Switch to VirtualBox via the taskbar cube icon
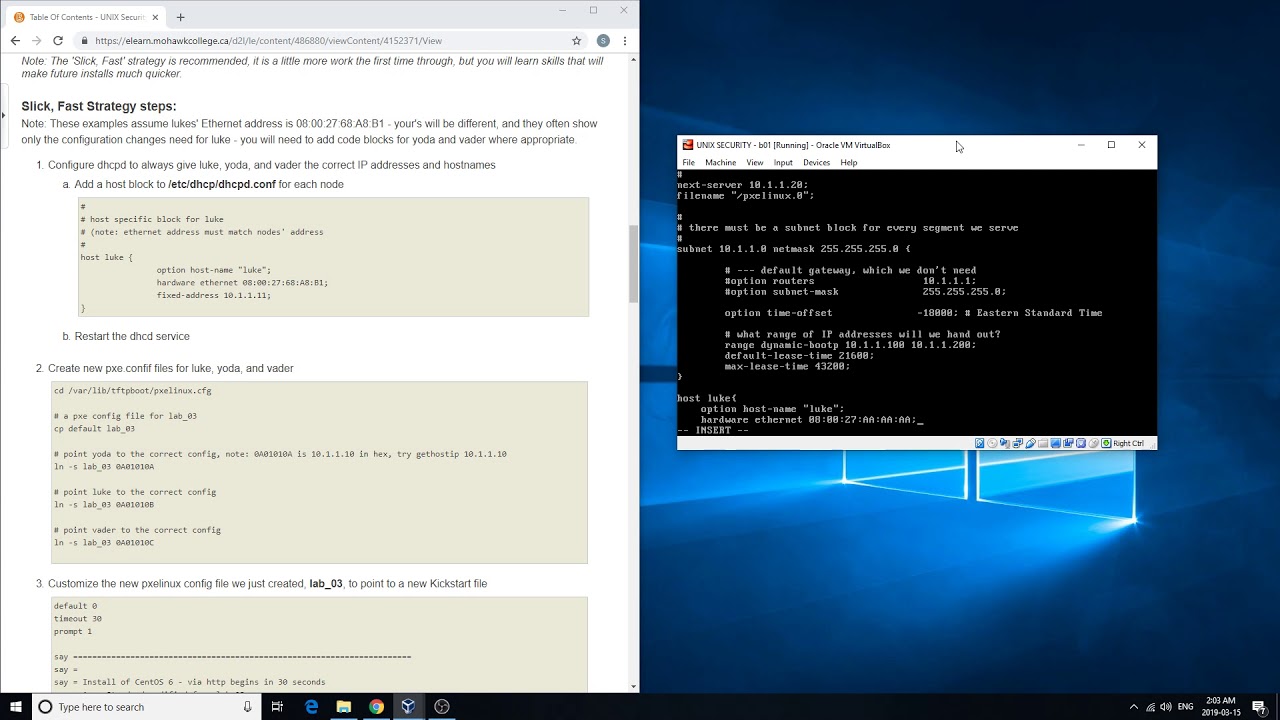 coord(408,707)
